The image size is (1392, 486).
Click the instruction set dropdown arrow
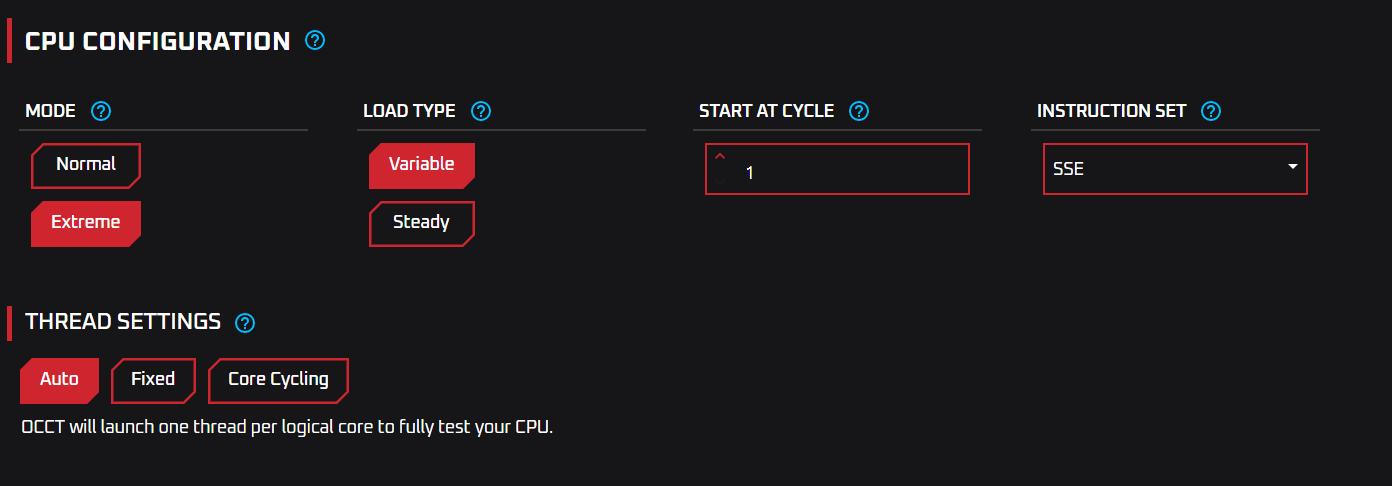tap(1293, 166)
